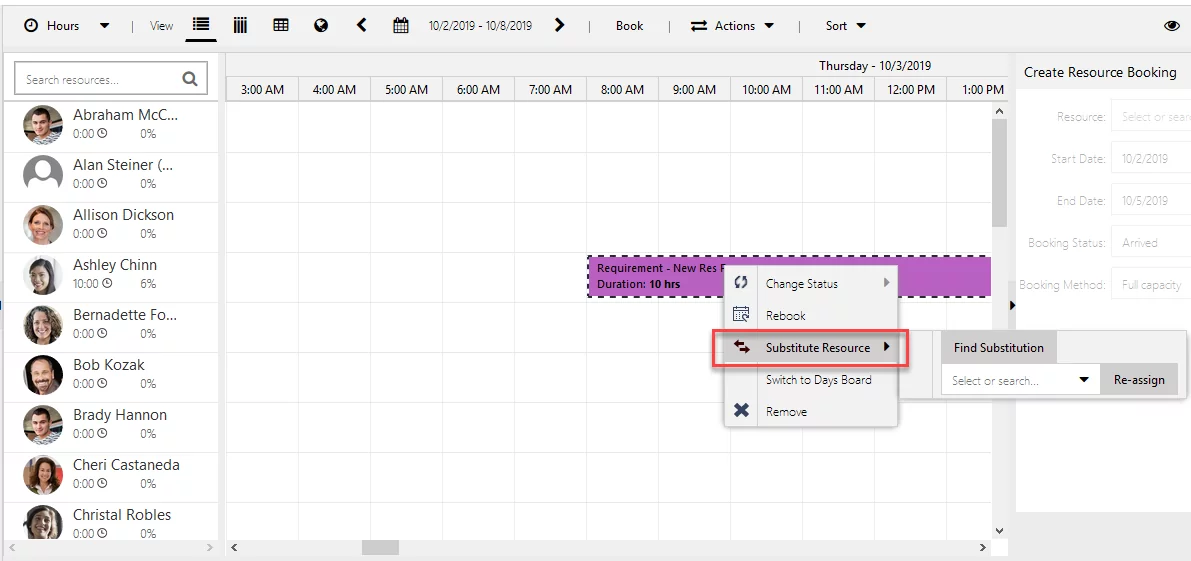Choose Change Status in context menu
This screenshot has height=561, width=1191.
(x=801, y=283)
